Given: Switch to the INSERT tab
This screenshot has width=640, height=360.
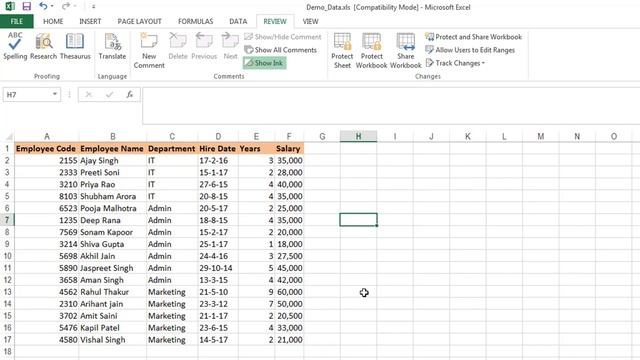Looking at the screenshot, I should (x=90, y=21).
